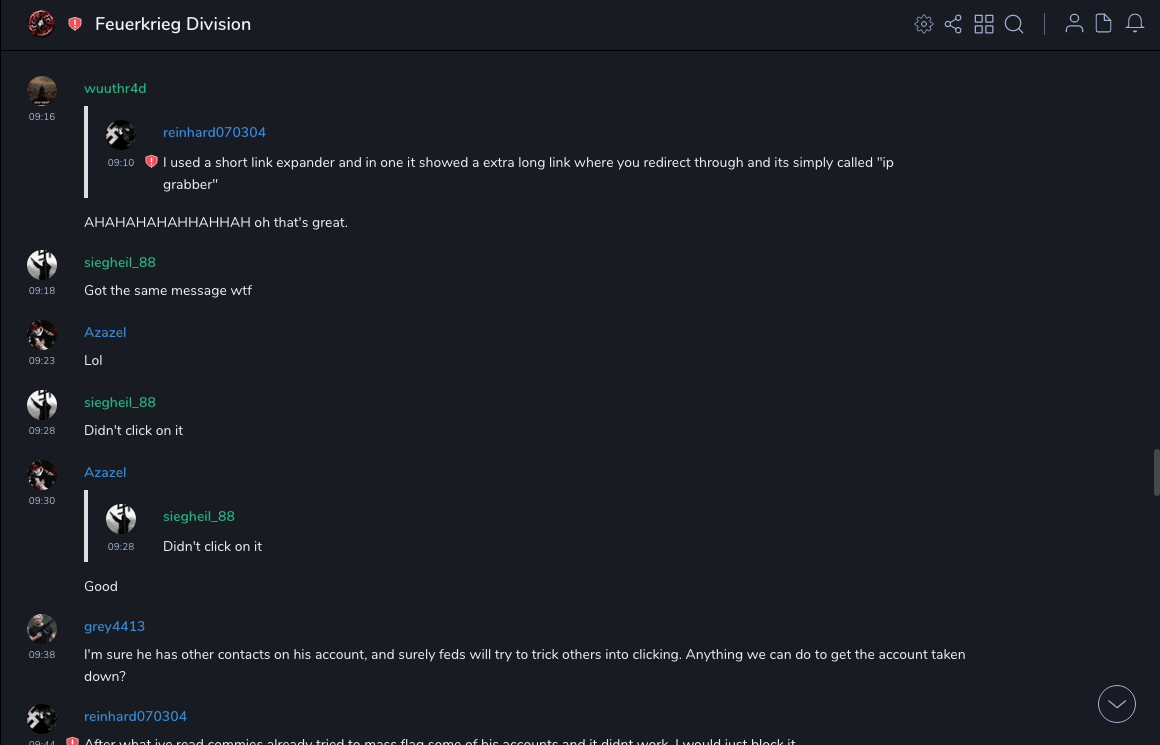Click the quoted reinhard070304 username
The width and height of the screenshot is (1160, 745).
(x=214, y=132)
